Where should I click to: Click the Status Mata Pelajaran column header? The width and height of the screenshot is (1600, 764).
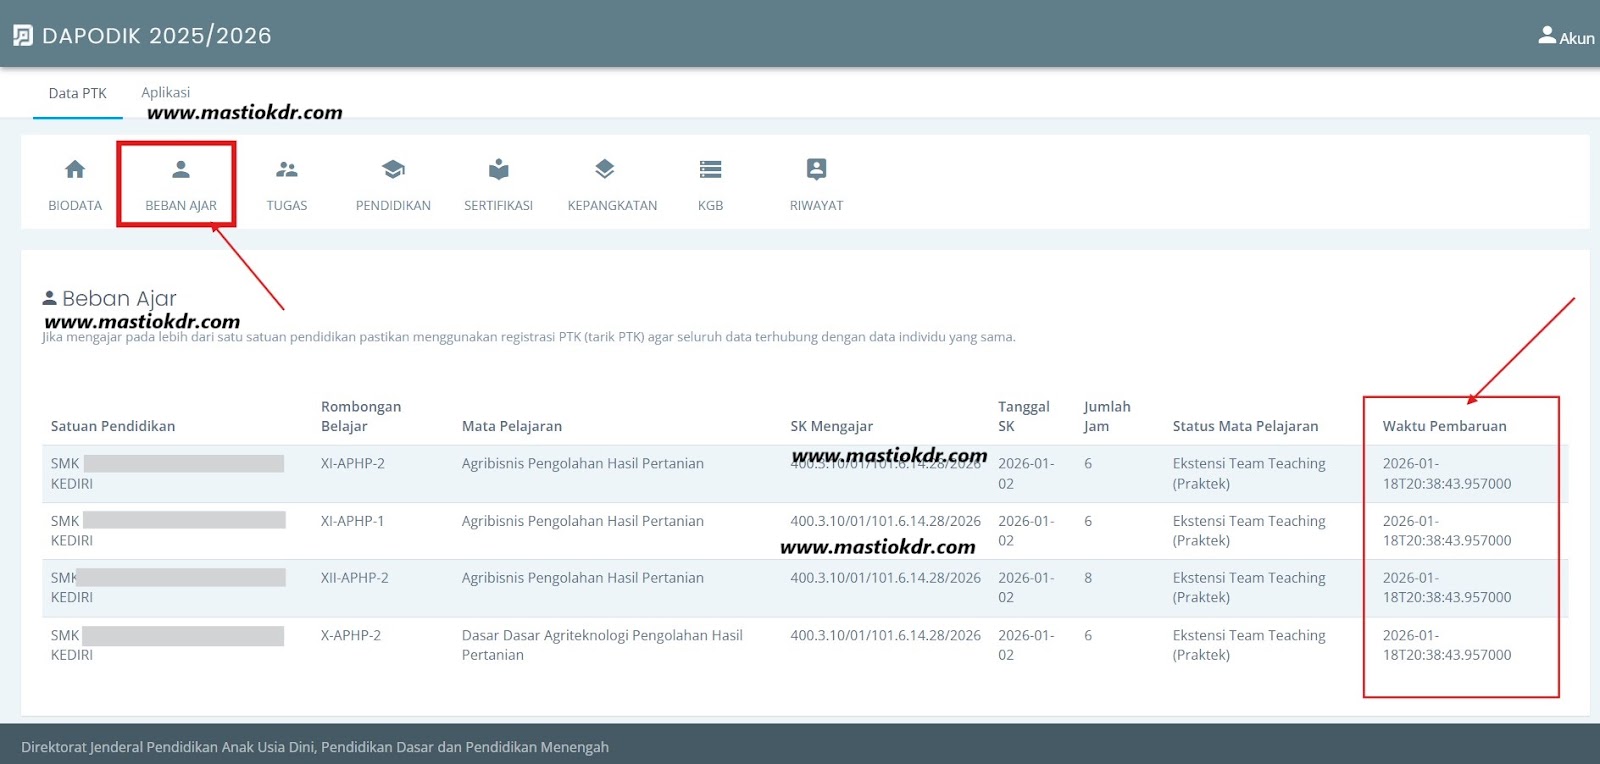point(1246,426)
